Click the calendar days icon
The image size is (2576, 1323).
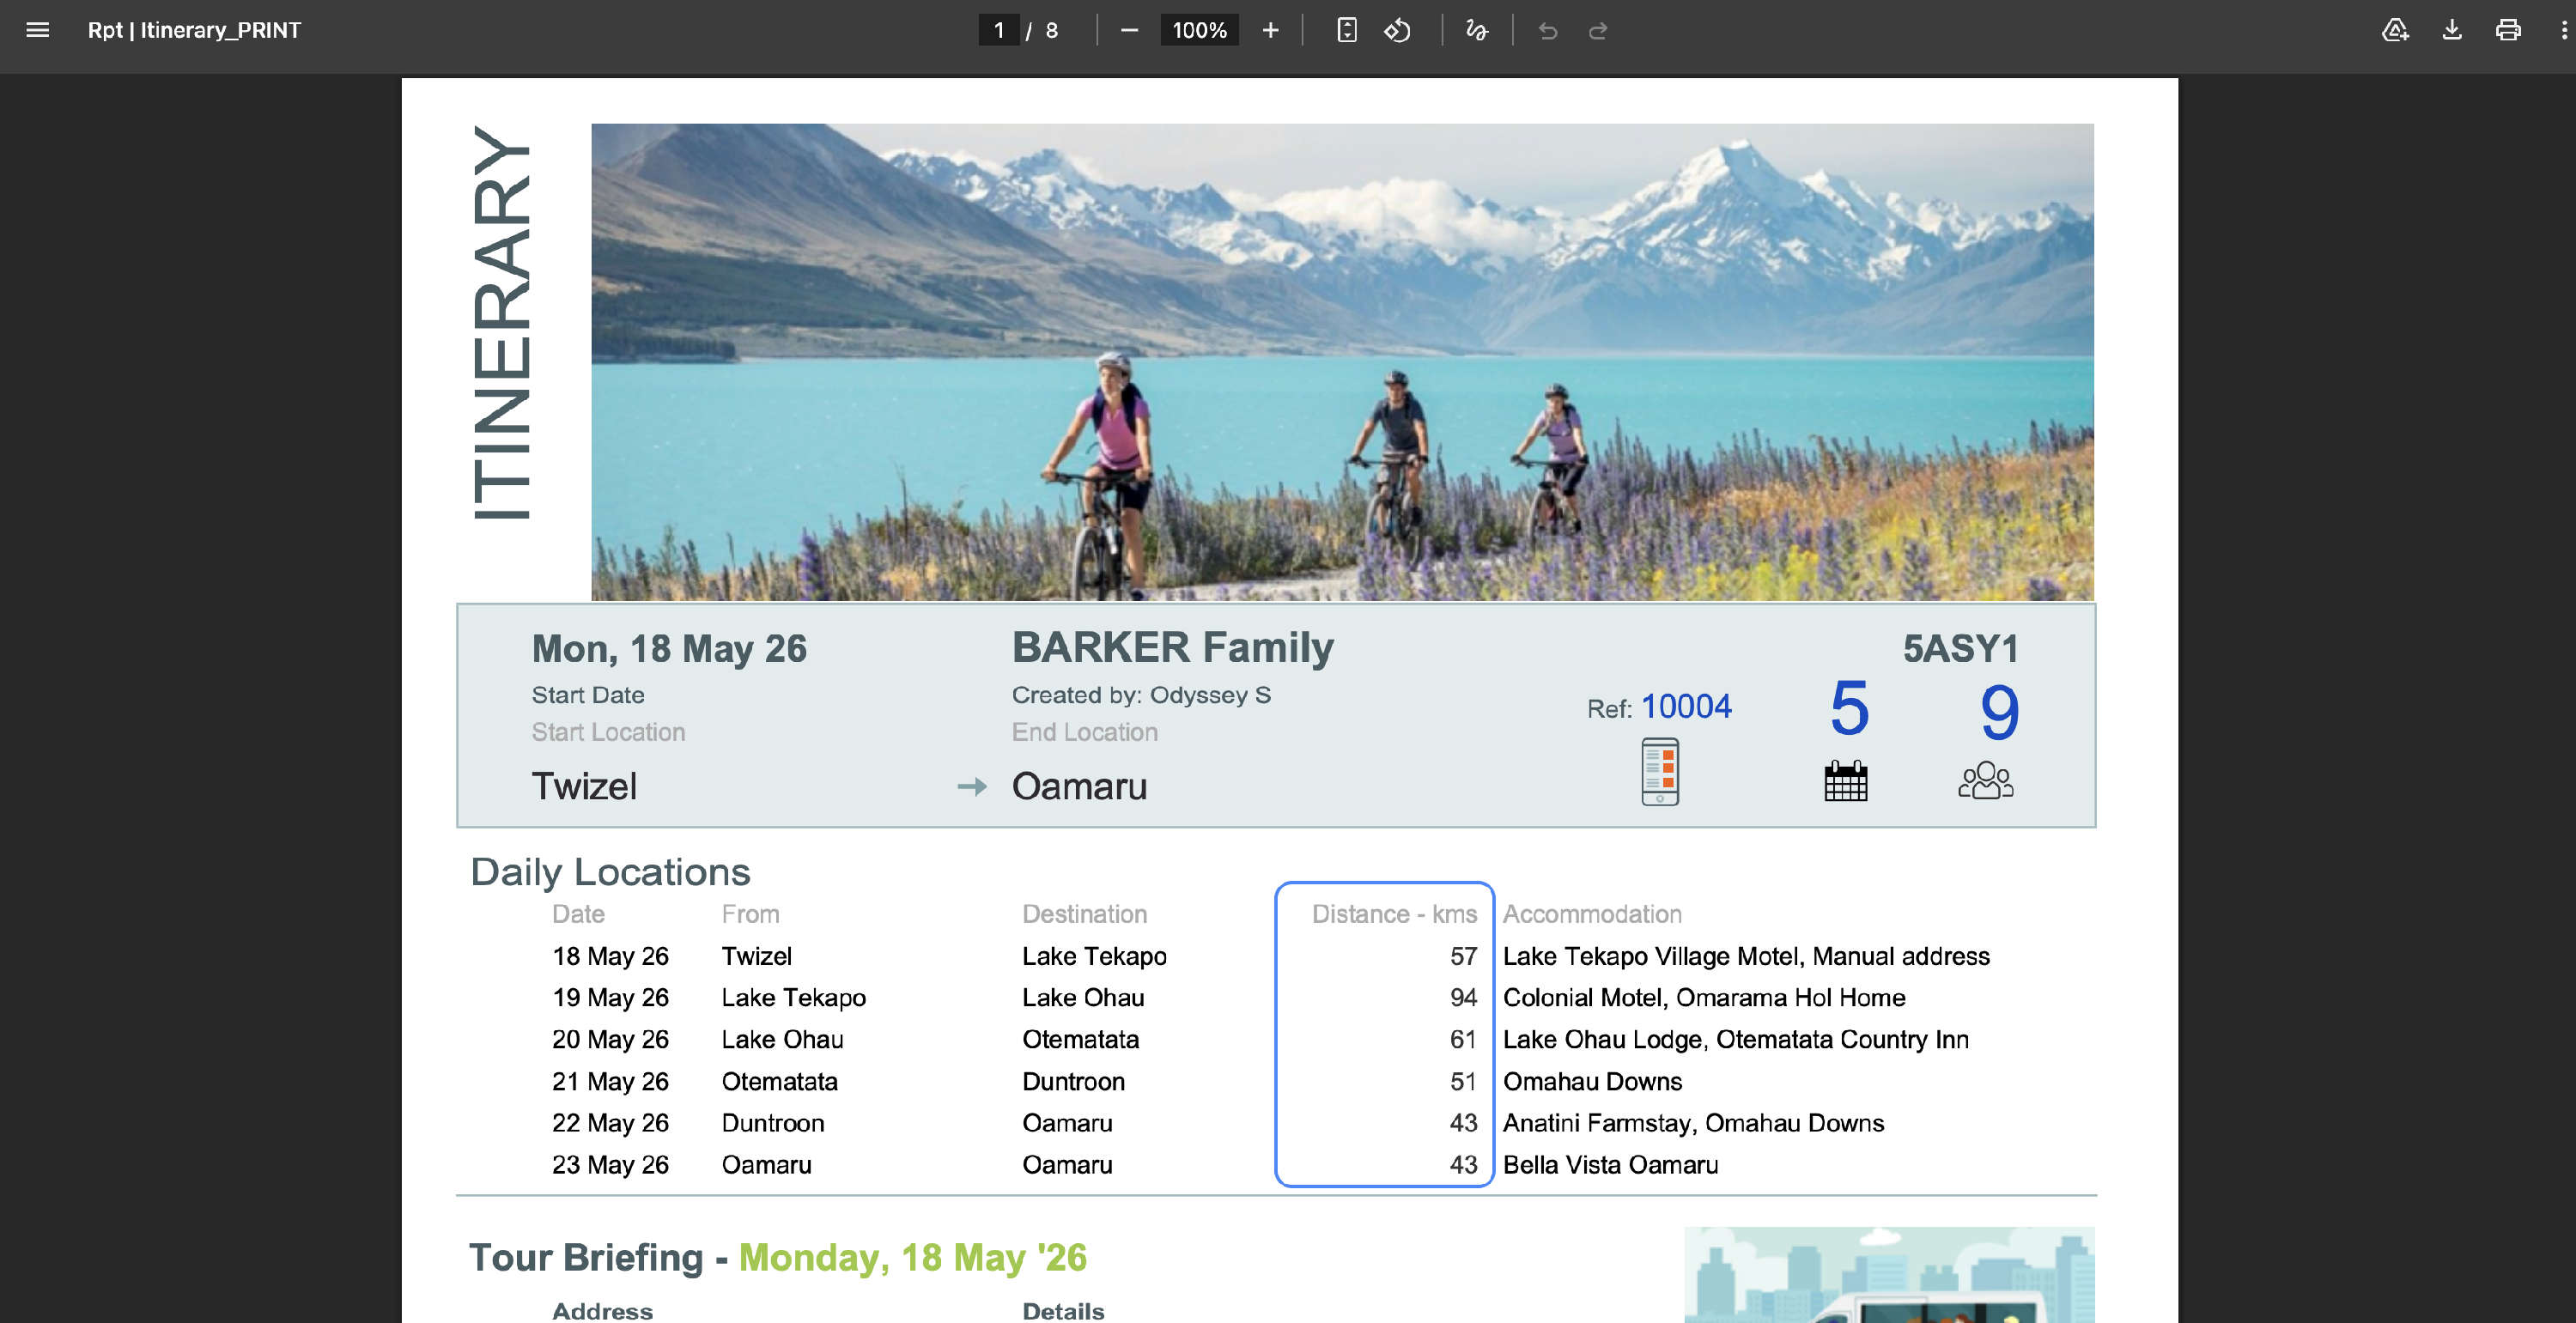1845,780
